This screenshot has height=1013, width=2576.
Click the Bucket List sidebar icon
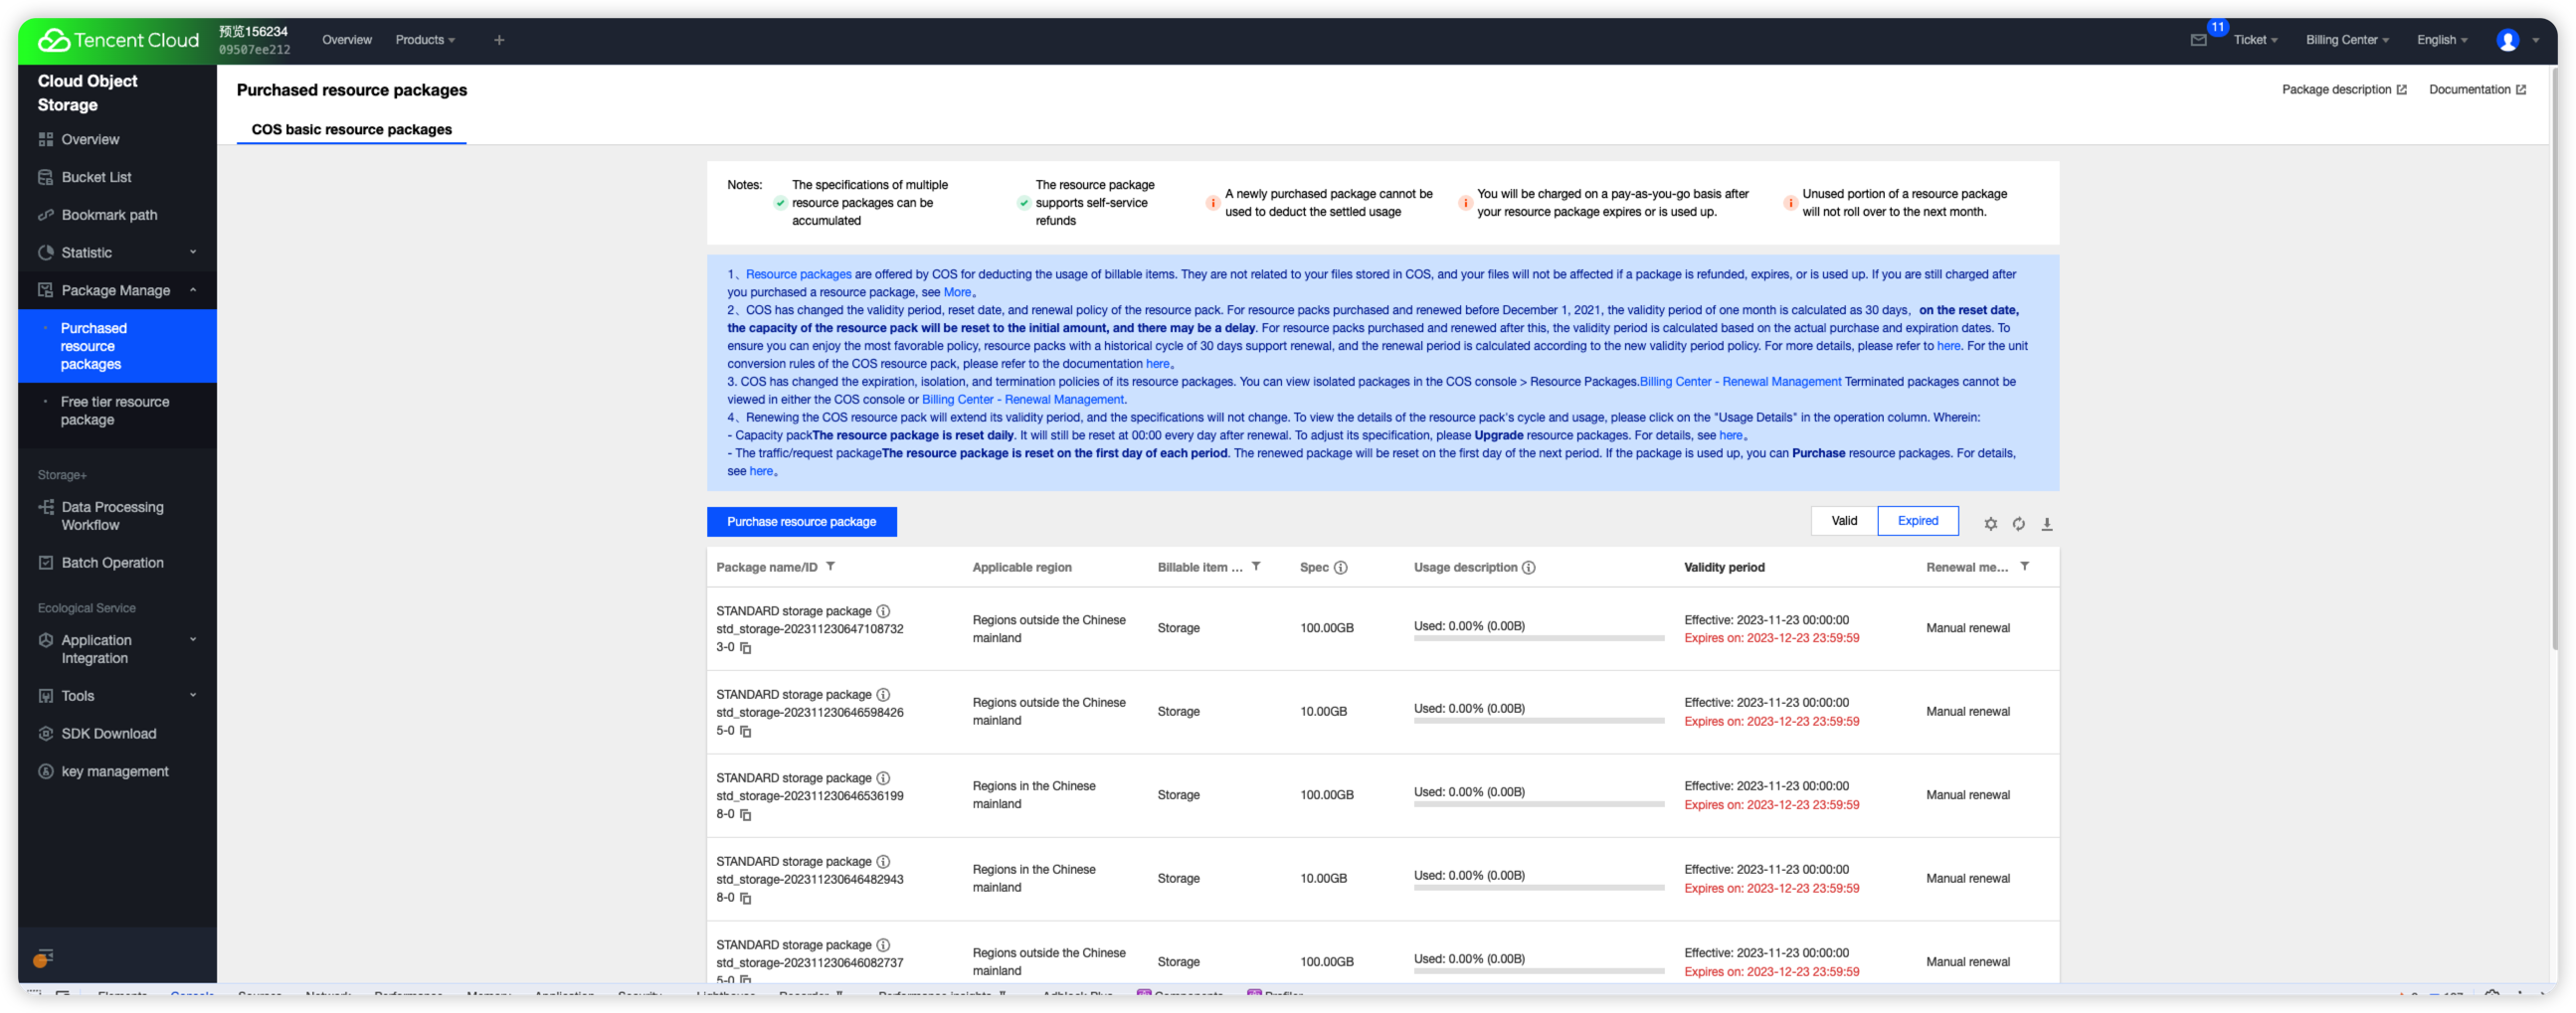(x=46, y=177)
